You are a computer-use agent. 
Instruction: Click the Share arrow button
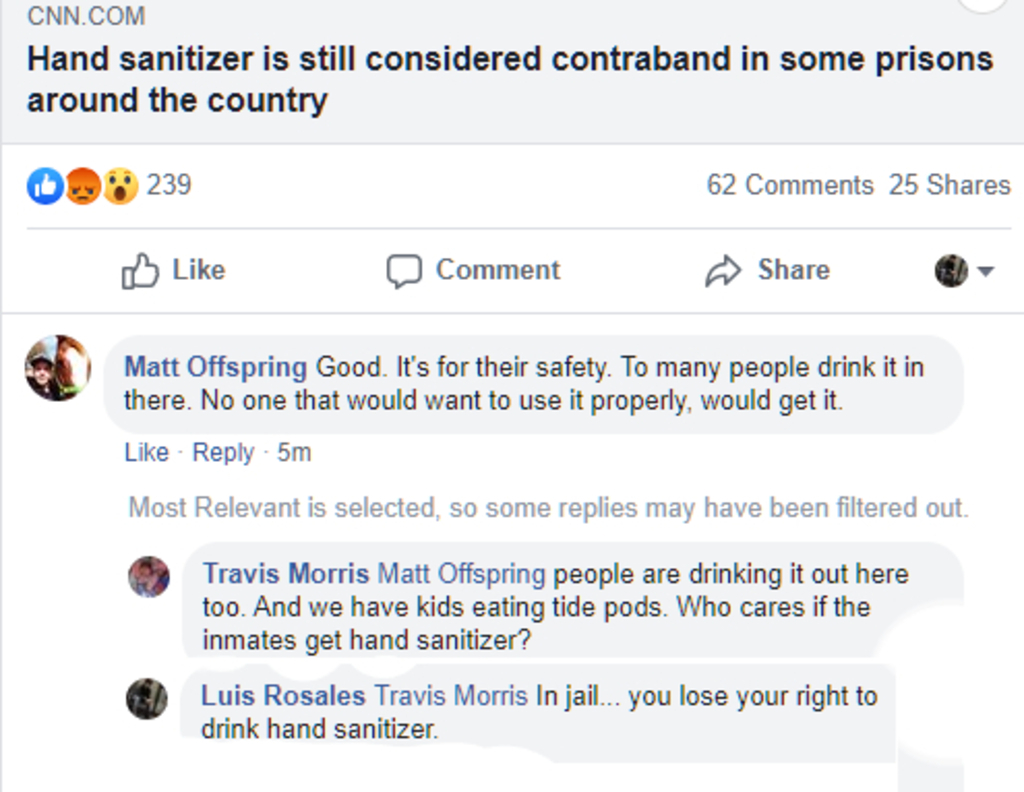[767, 270]
